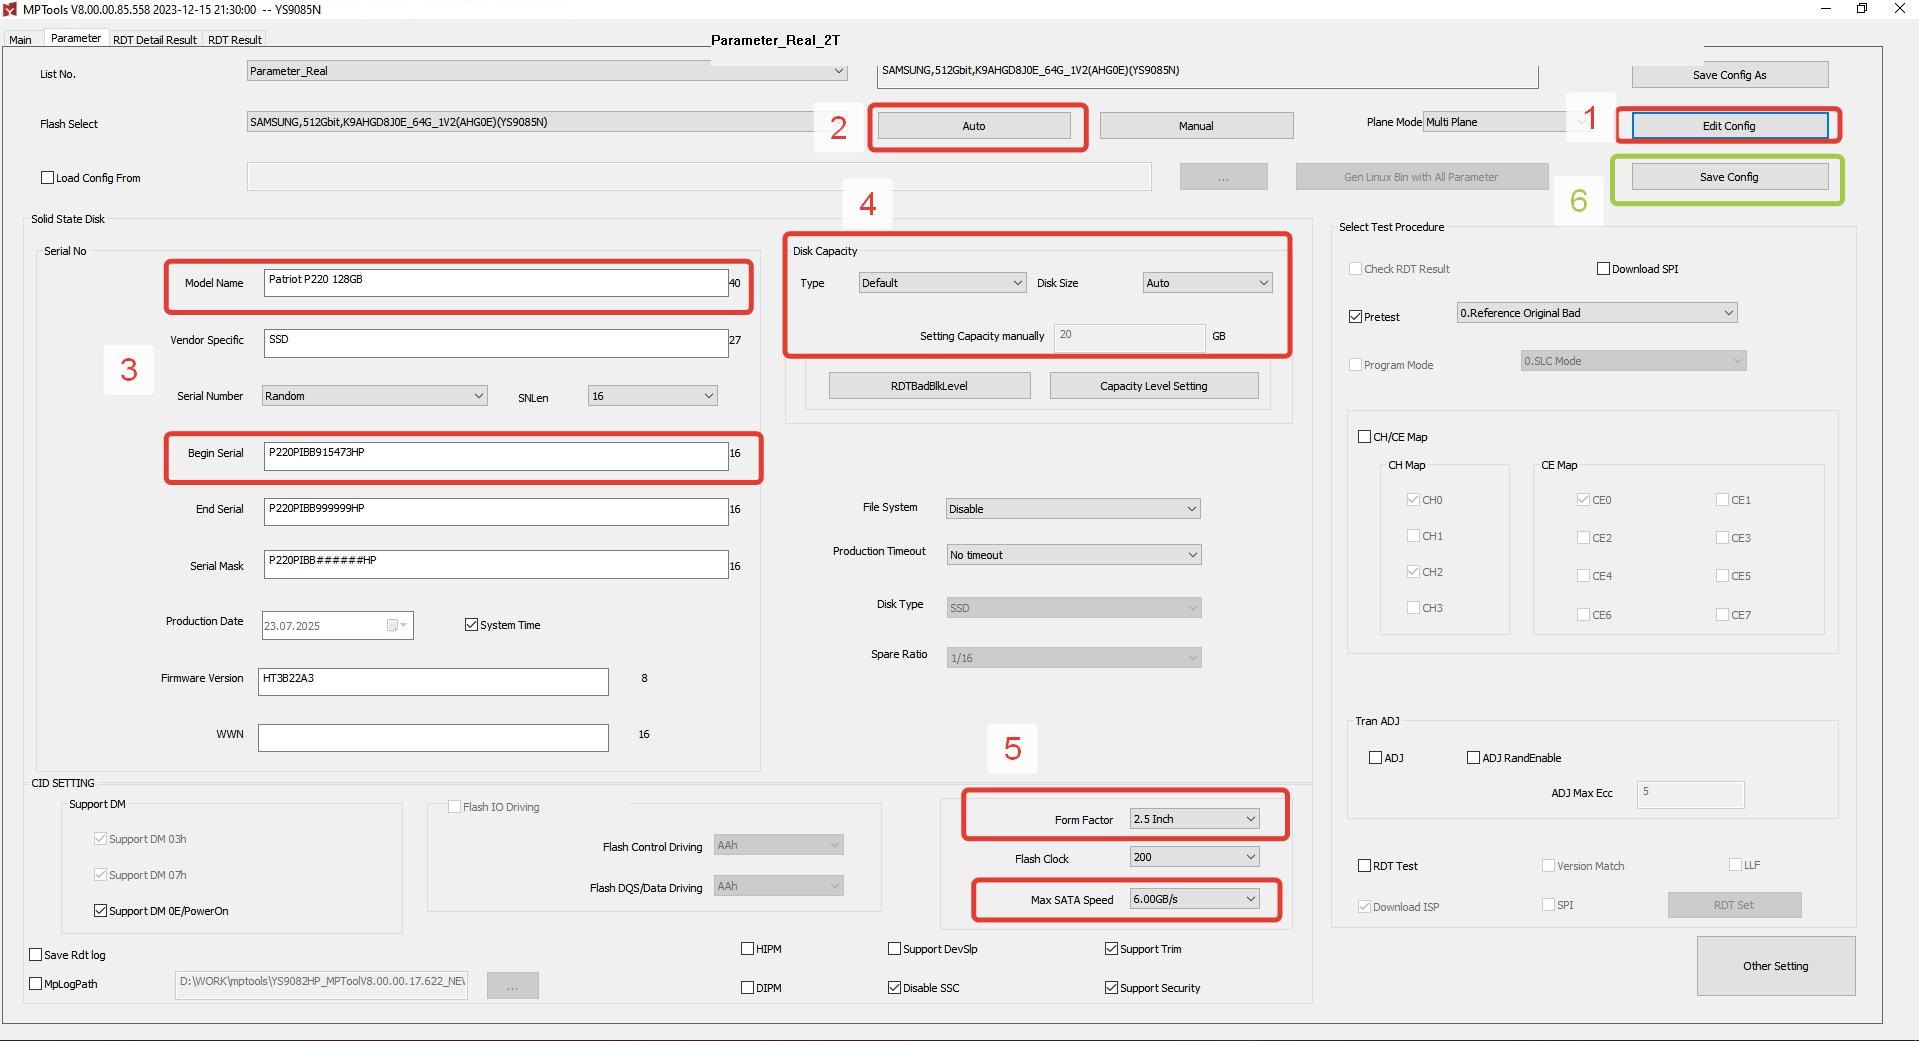Open the Disk Size dropdown

click(x=1207, y=283)
